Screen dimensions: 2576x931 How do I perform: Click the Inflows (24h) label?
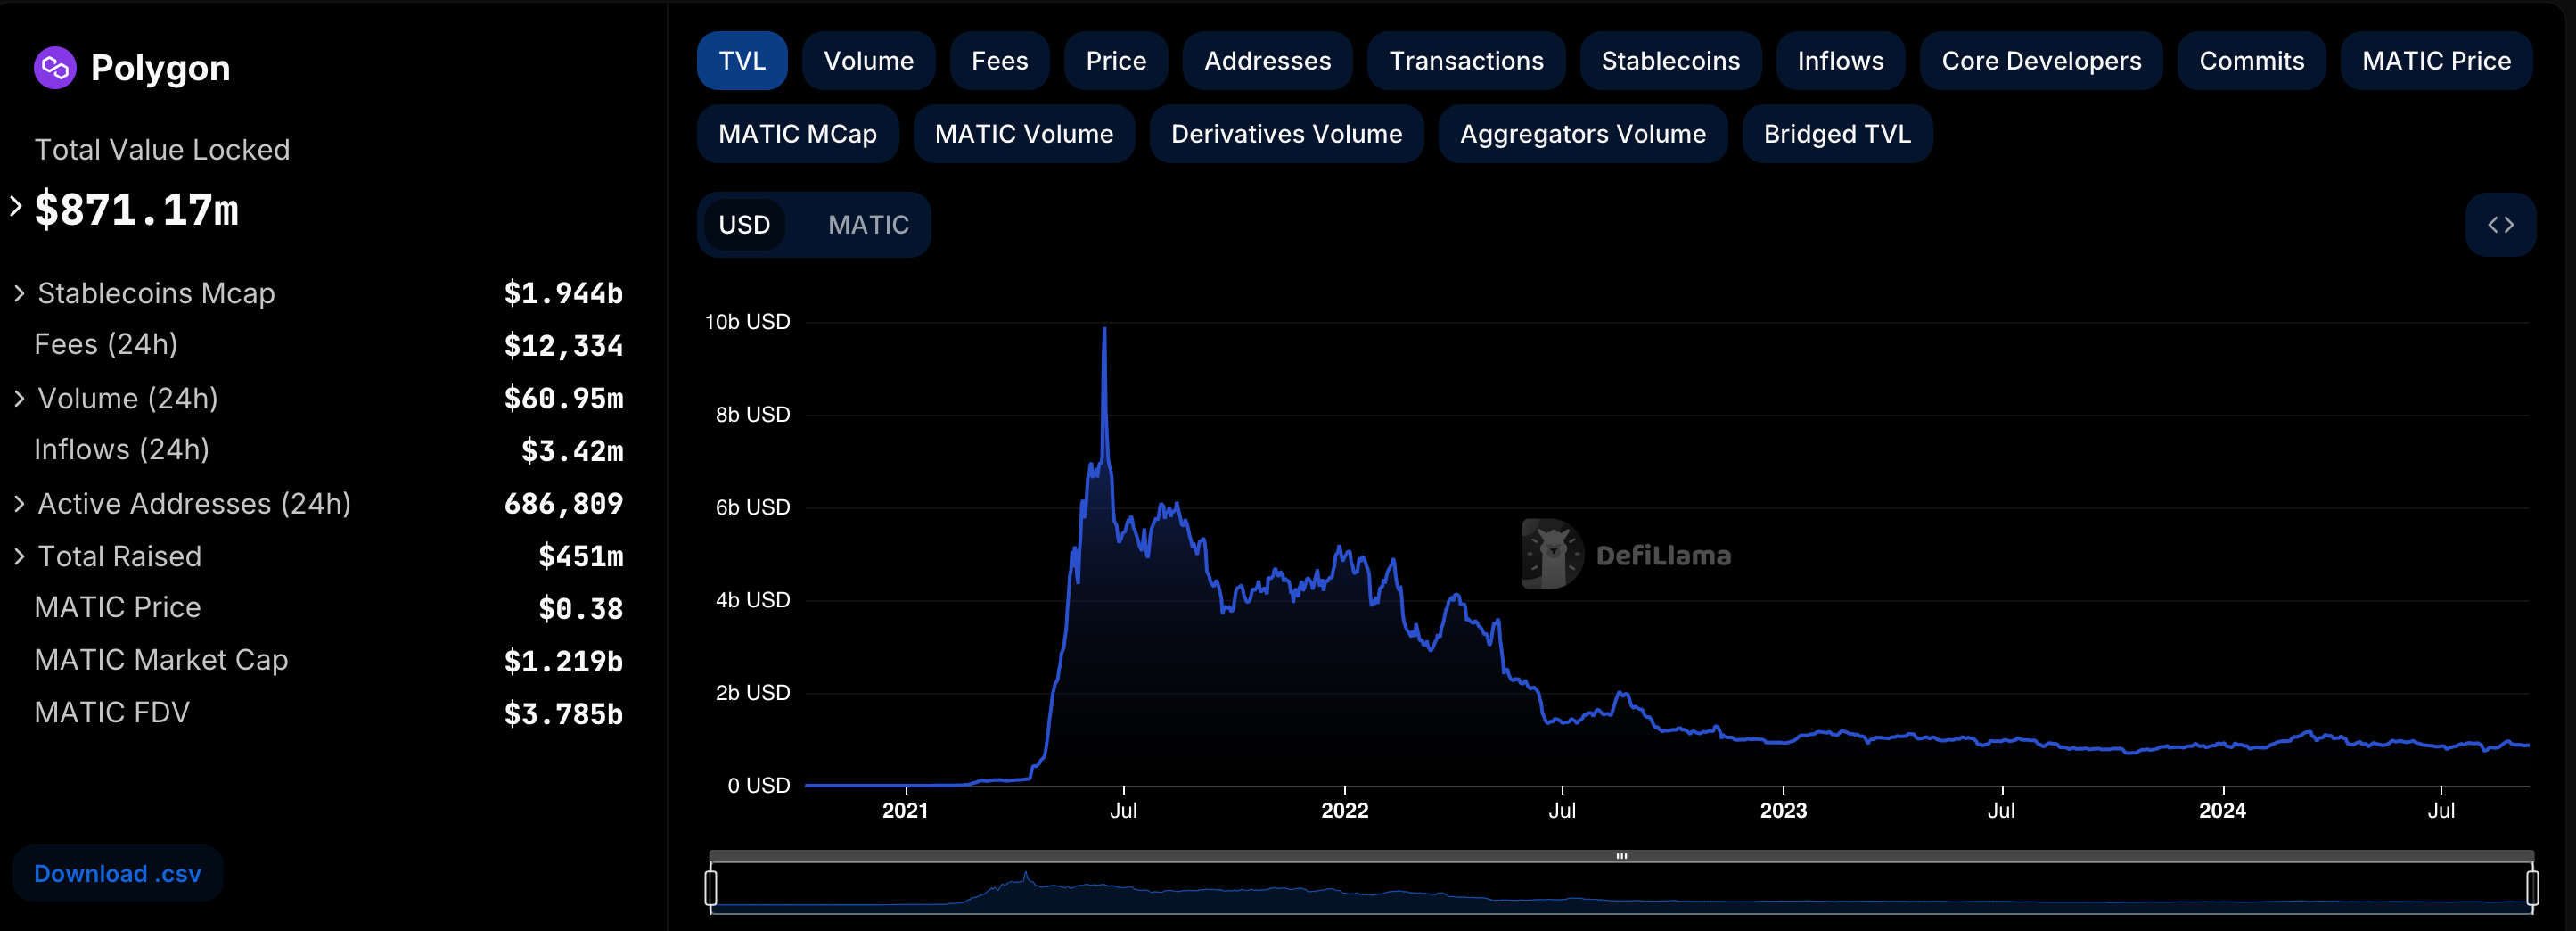pyautogui.click(x=122, y=449)
